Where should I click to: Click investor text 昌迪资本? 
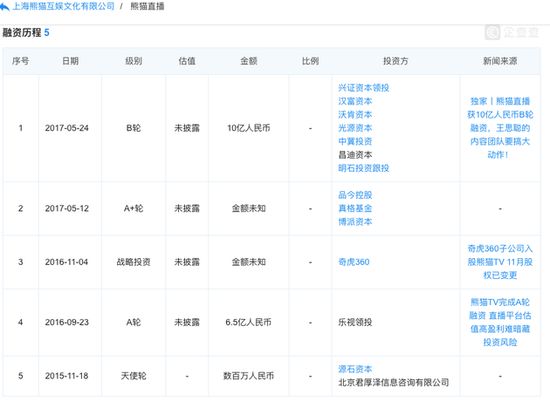click(x=355, y=155)
